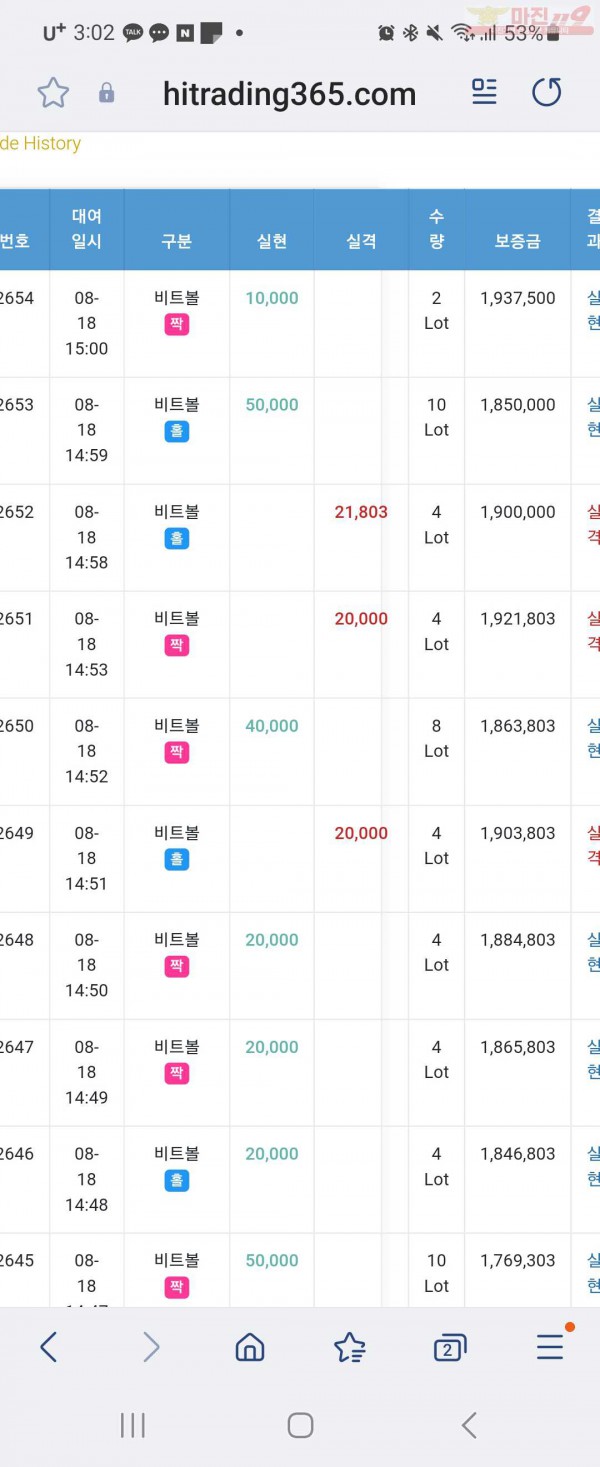Tap the lock security icon

click(106, 93)
